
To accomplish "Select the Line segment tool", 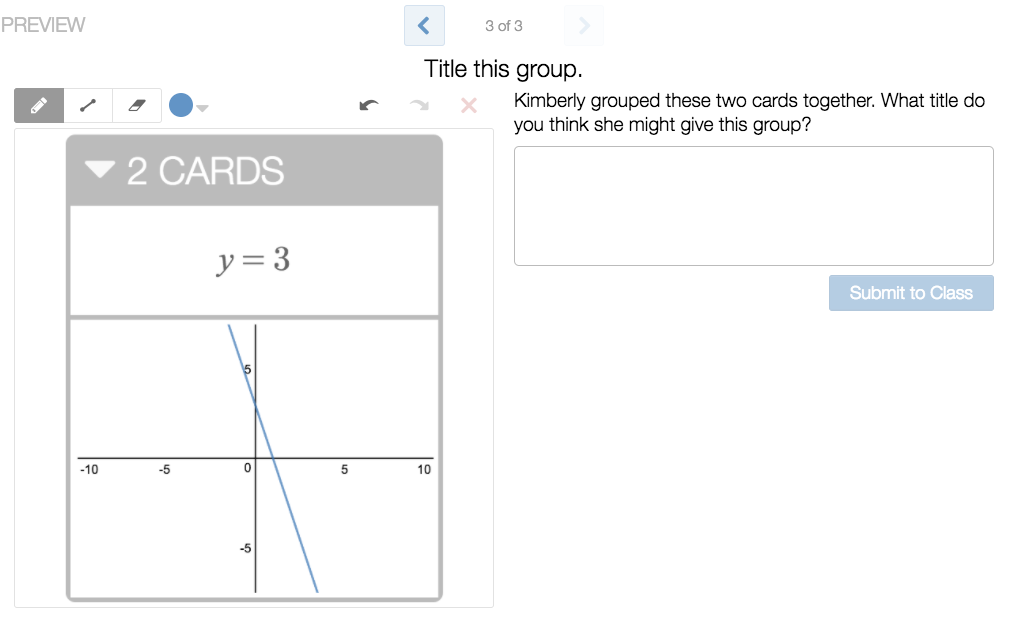I will point(87,104).
